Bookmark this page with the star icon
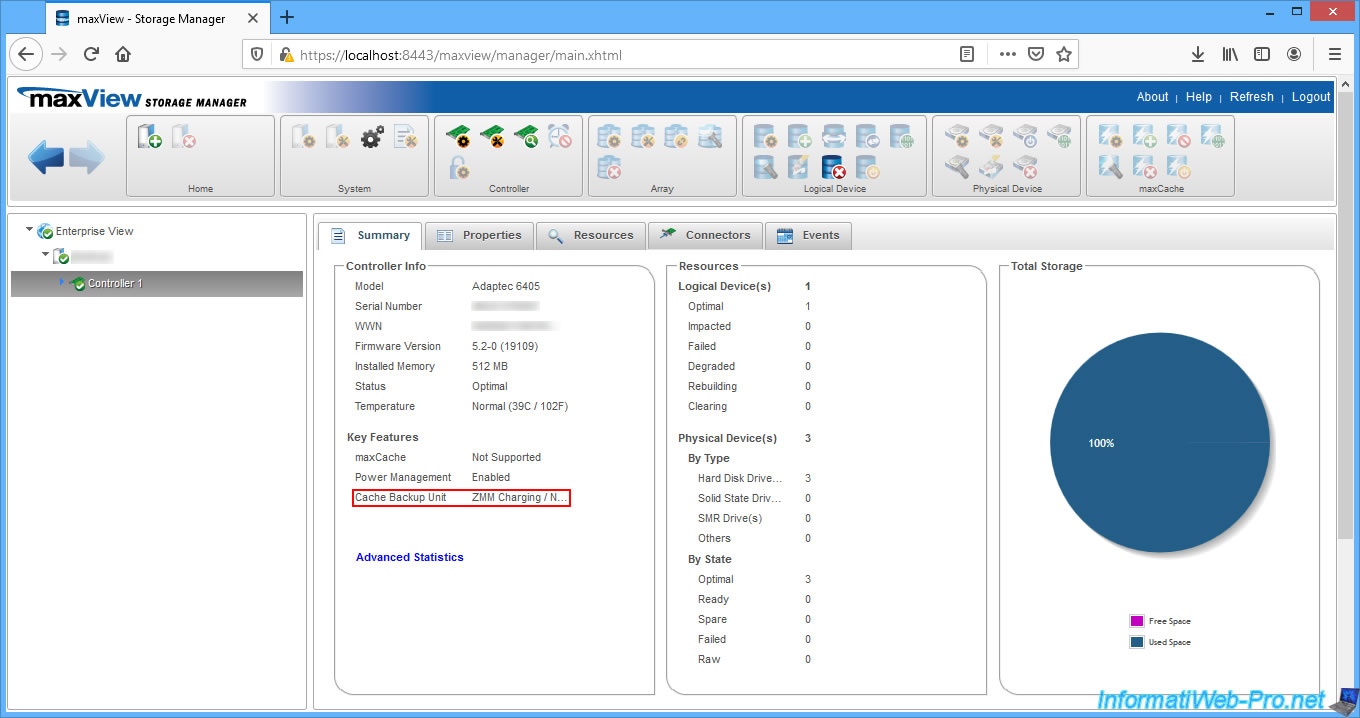 [1064, 55]
